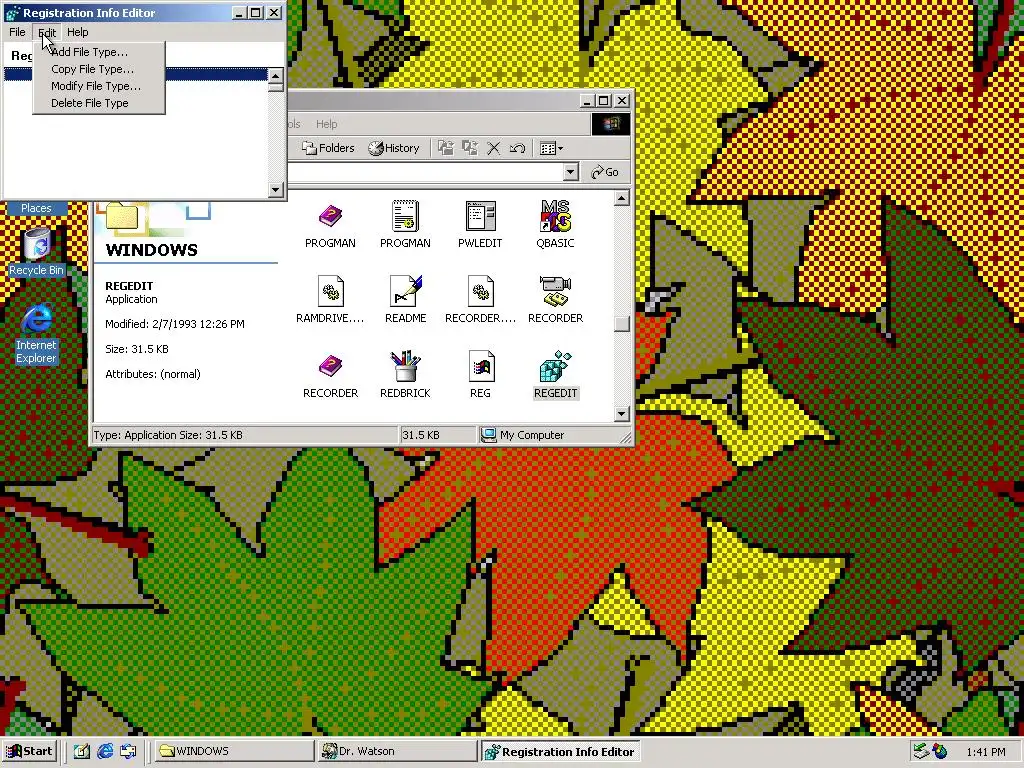Click the History toolbar button

394,148
